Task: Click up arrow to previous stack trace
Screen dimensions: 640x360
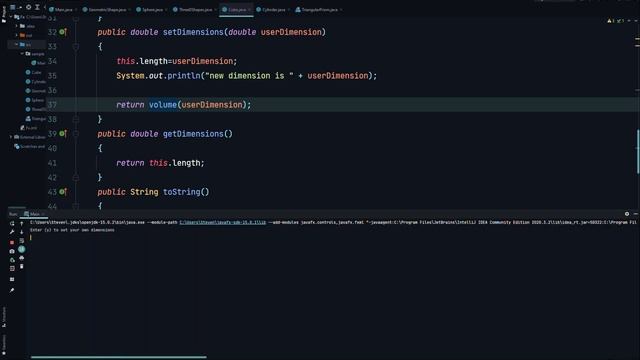Action: tap(22, 224)
